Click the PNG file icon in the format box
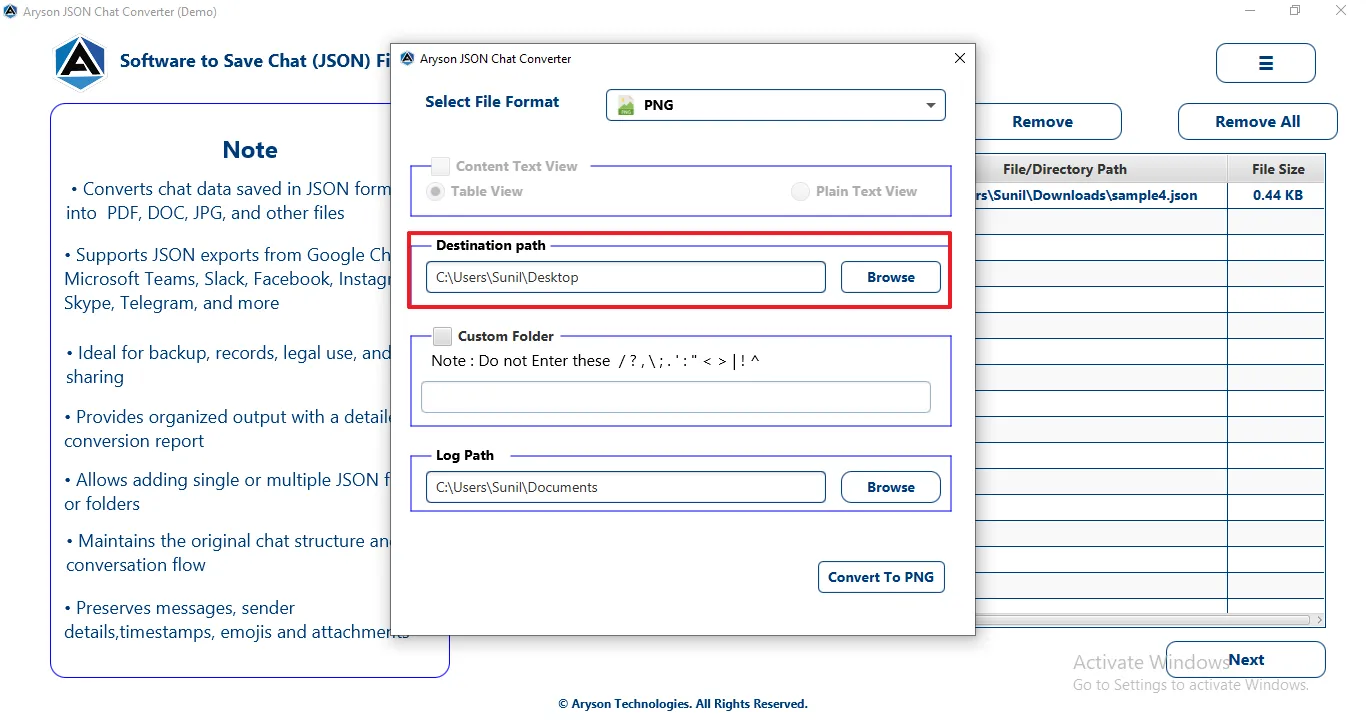The height and width of the screenshot is (728, 1366). [x=626, y=105]
